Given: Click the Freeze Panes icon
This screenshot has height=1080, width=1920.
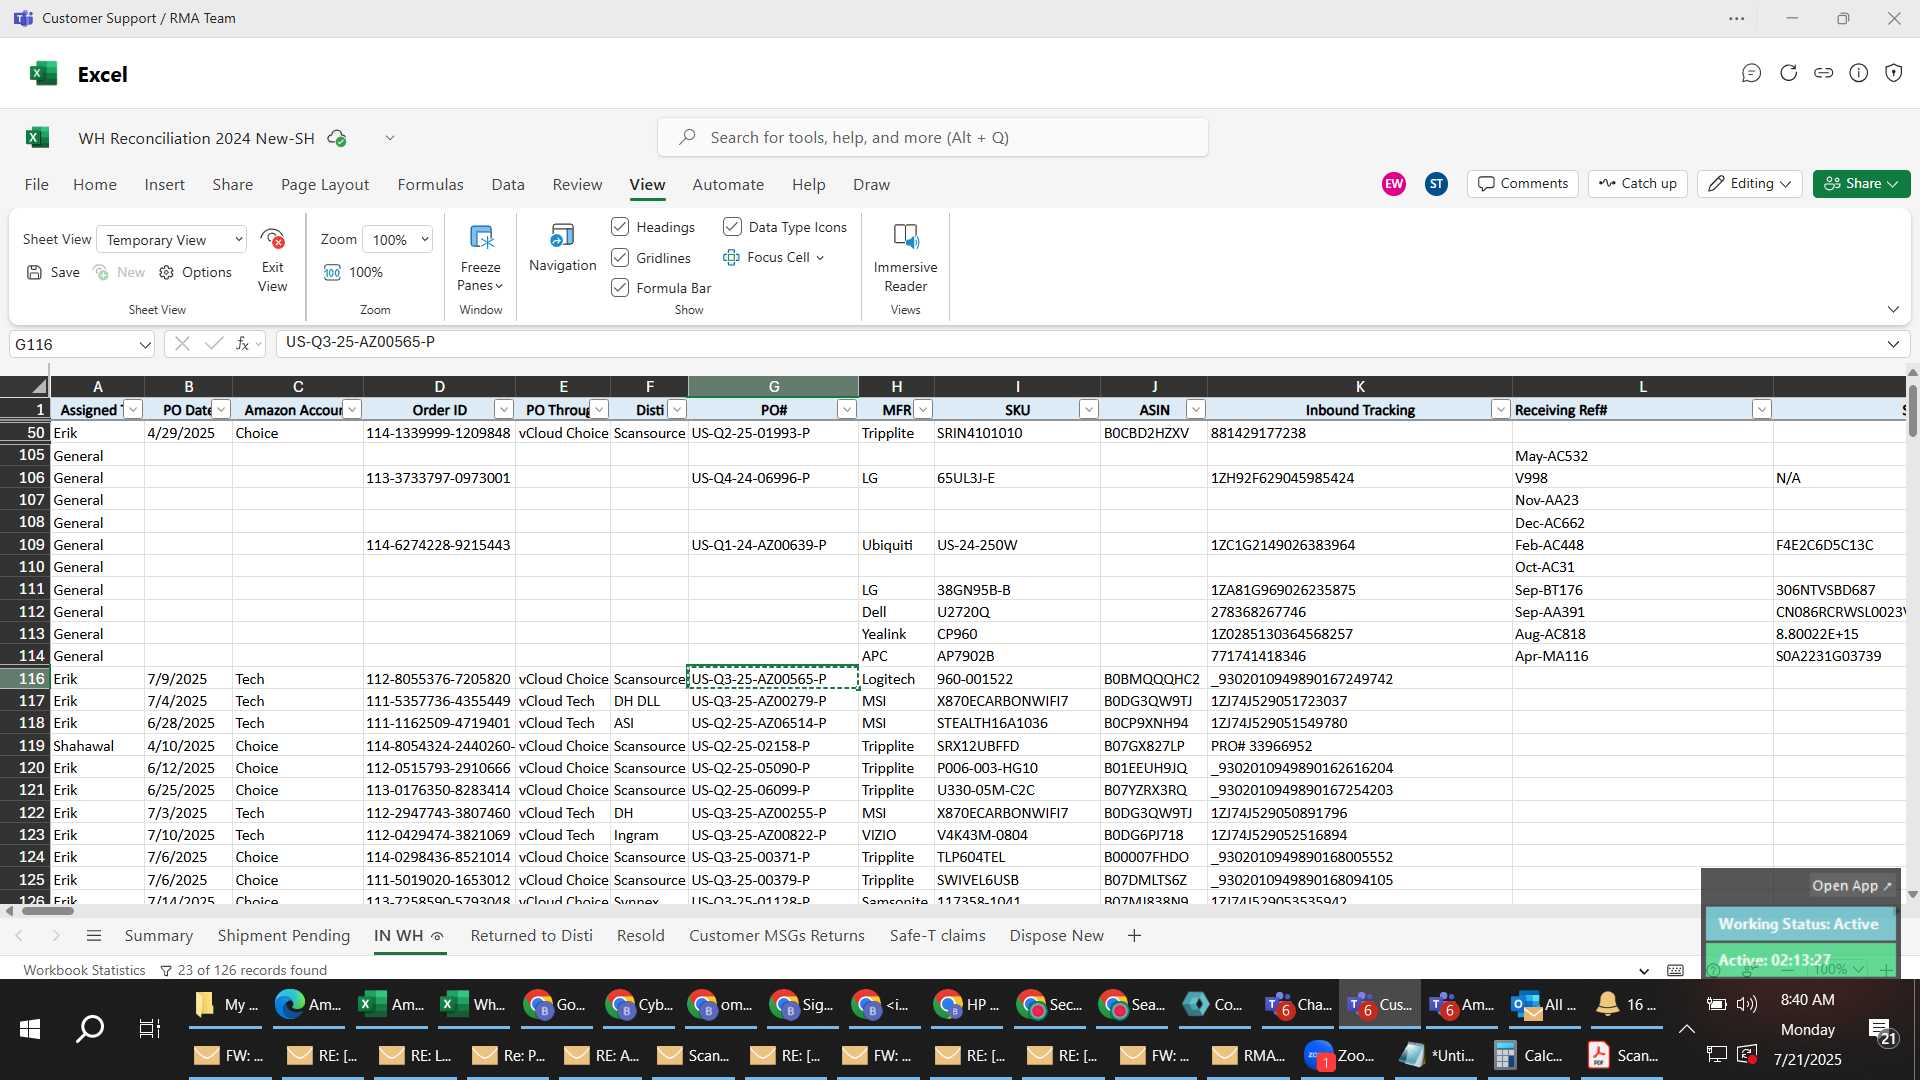Looking at the screenshot, I should click(481, 238).
